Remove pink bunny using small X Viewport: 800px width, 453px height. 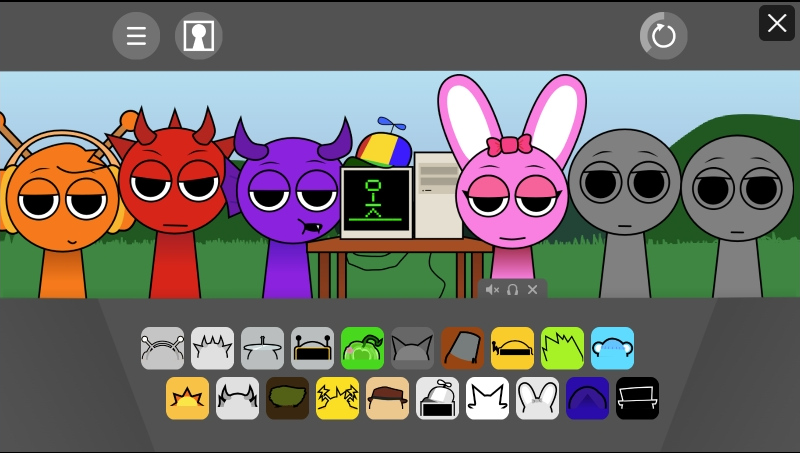[x=532, y=290]
